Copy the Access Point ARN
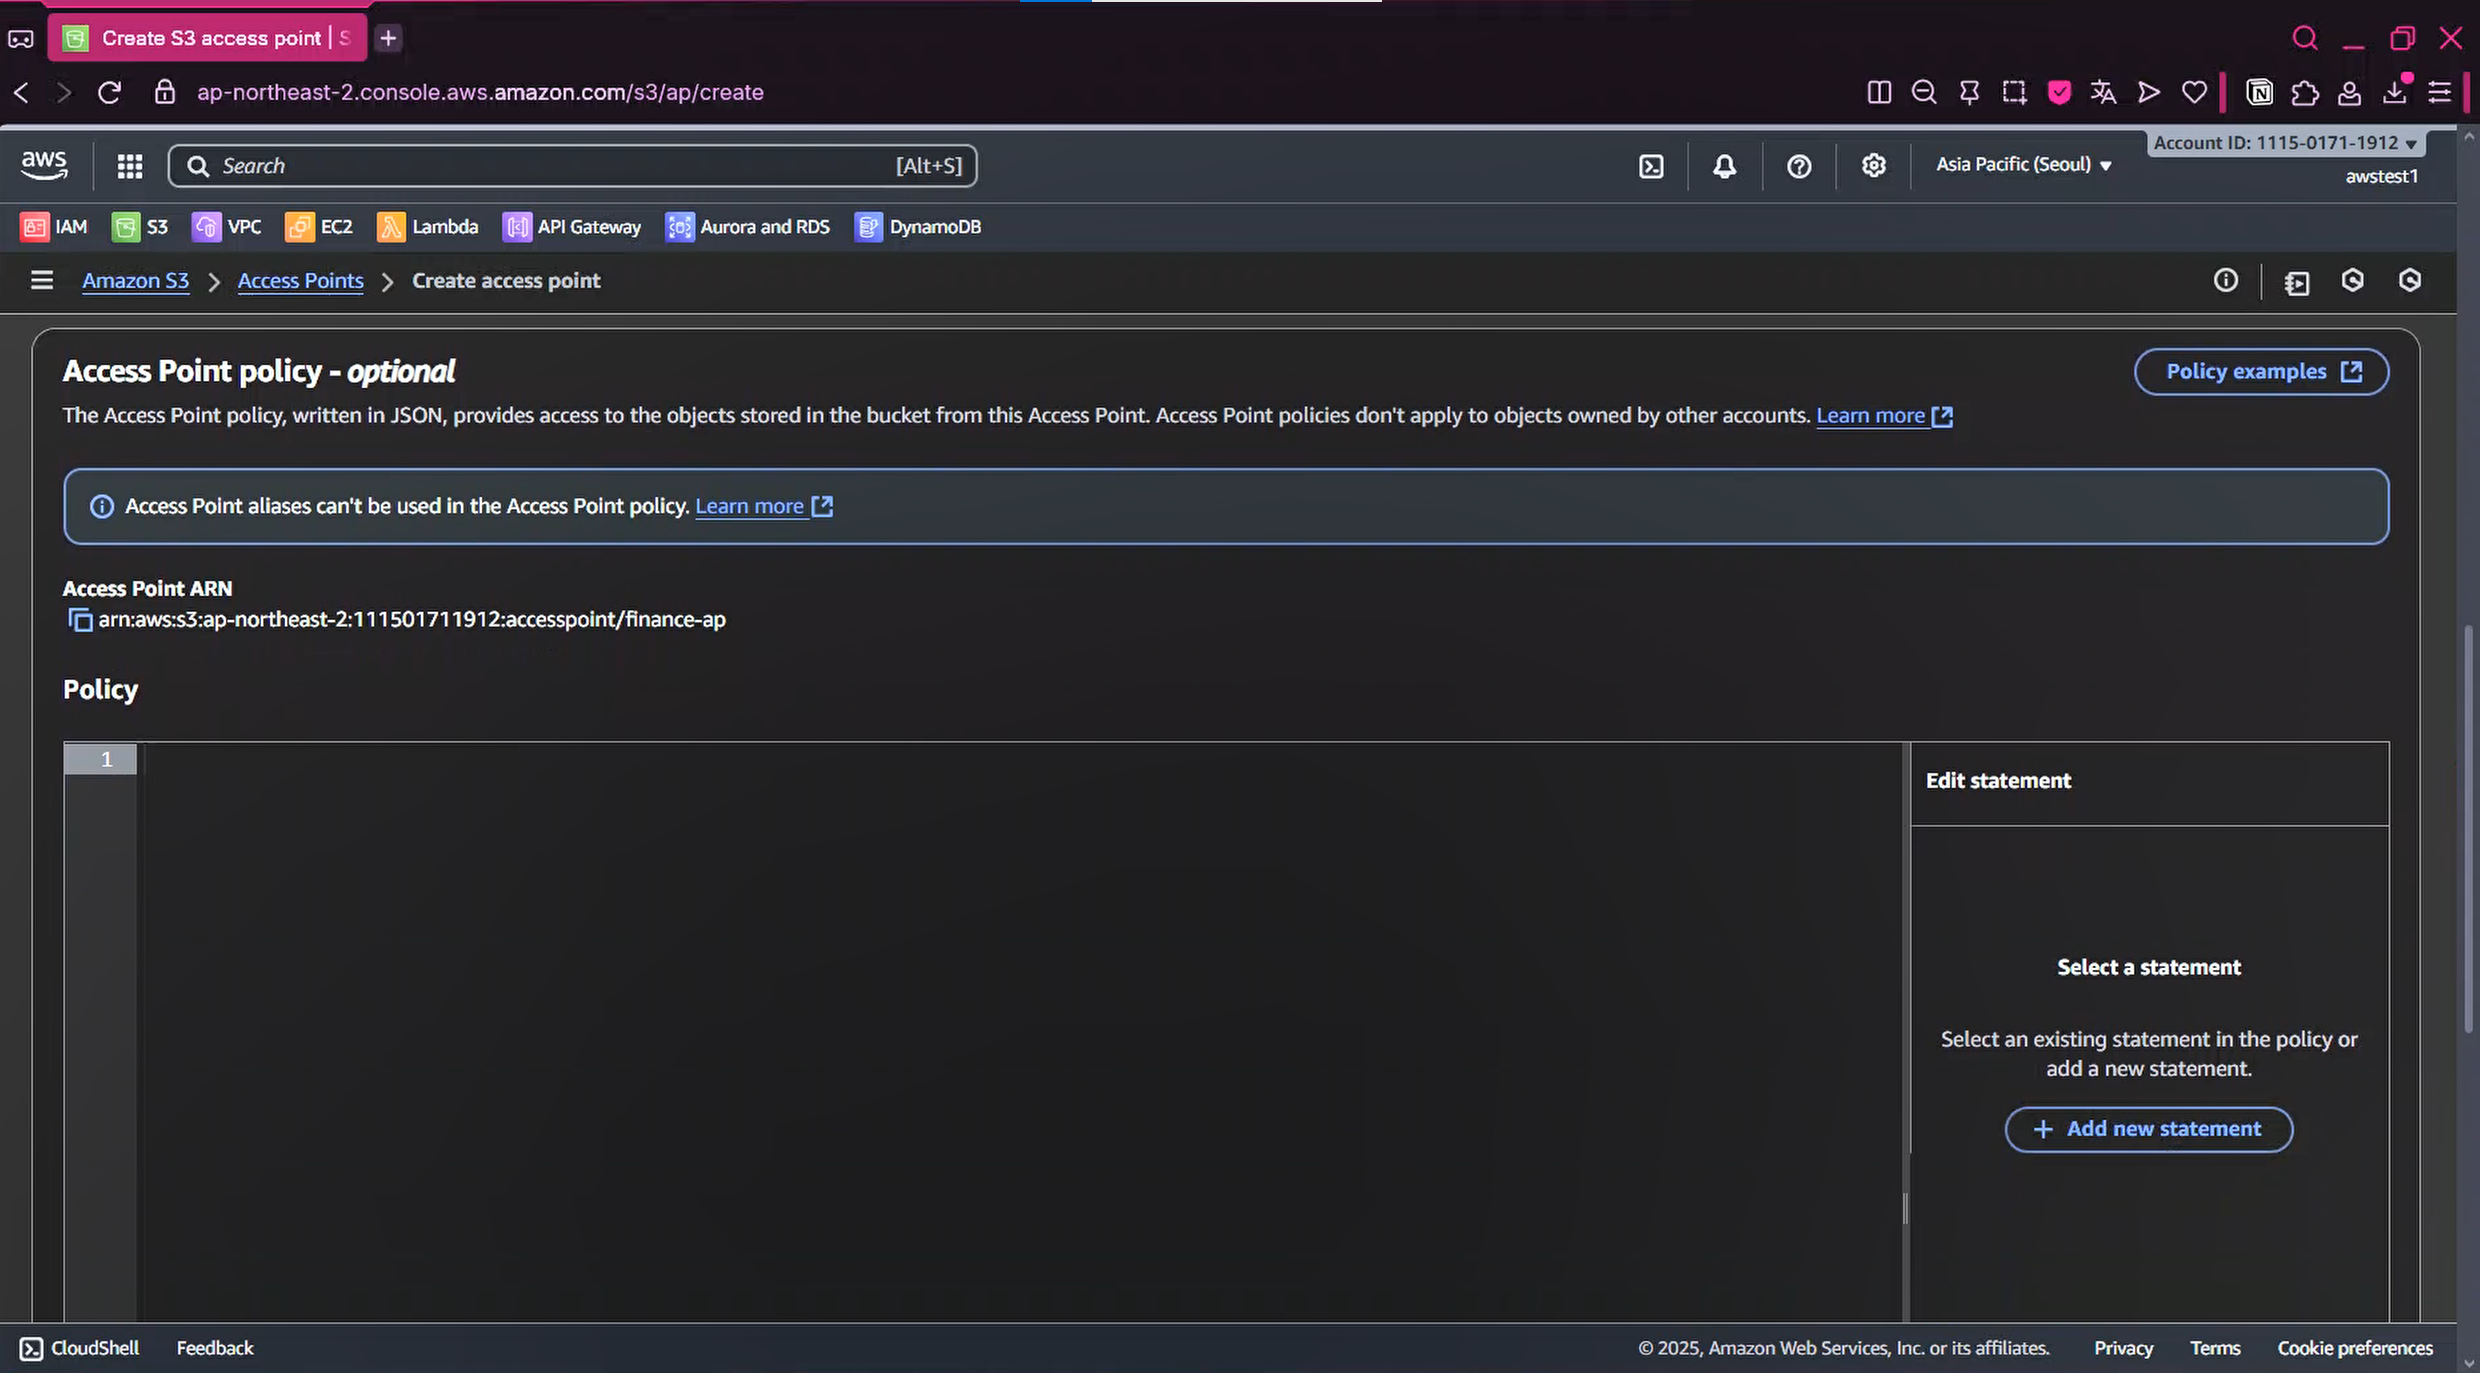The height and width of the screenshot is (1373, 2480). (x=80, y=620)
